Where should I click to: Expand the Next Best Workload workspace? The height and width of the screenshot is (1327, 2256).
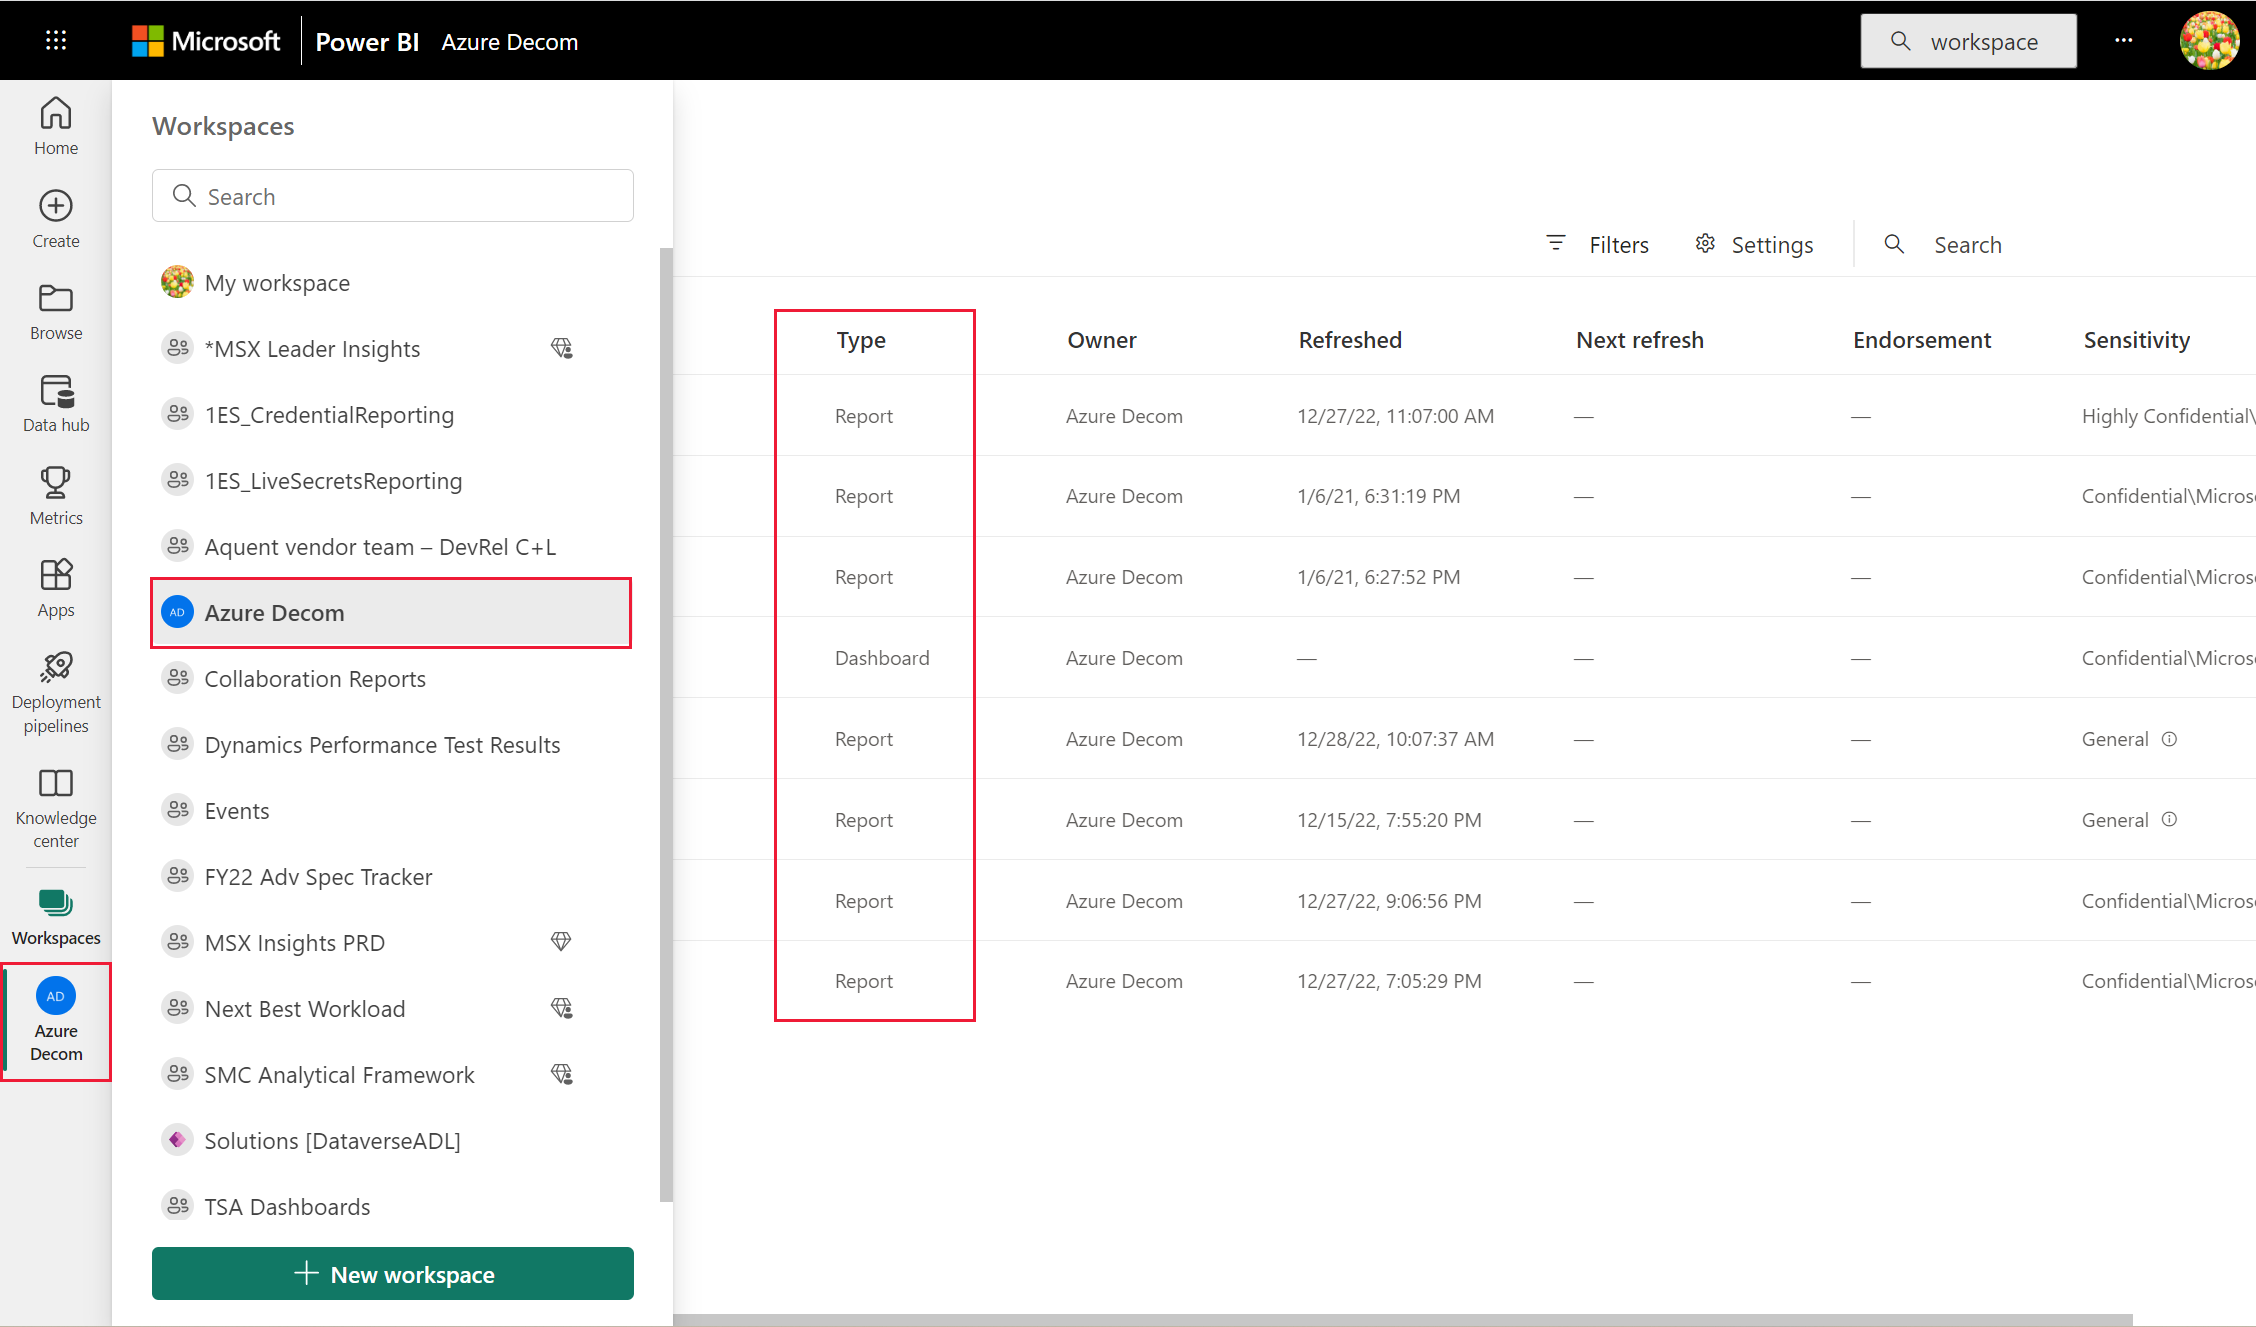click(x=305, y=1009)
